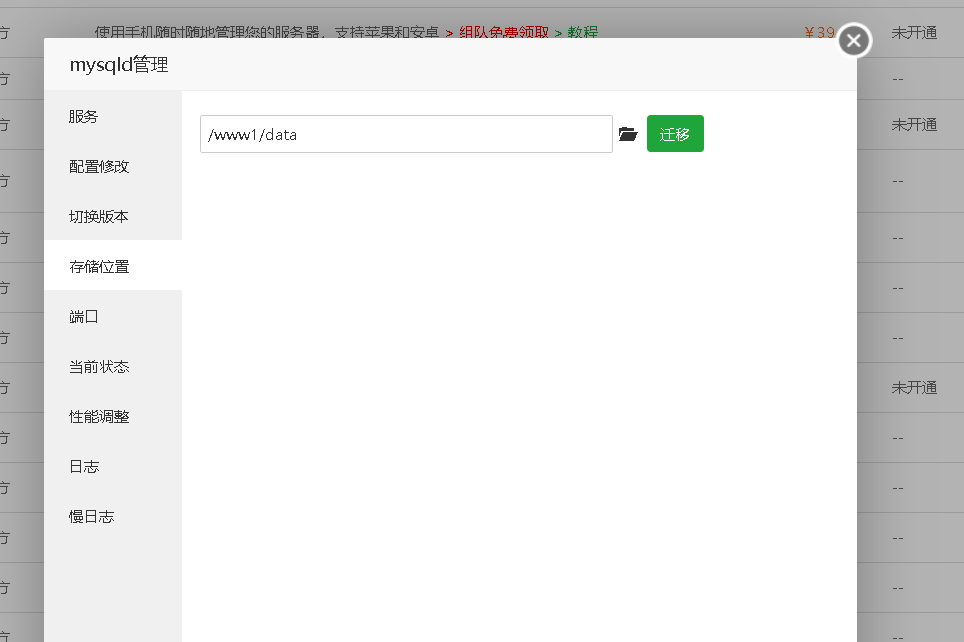
Task: Close the mysqld管理 dialog
Action: [854, 41]
